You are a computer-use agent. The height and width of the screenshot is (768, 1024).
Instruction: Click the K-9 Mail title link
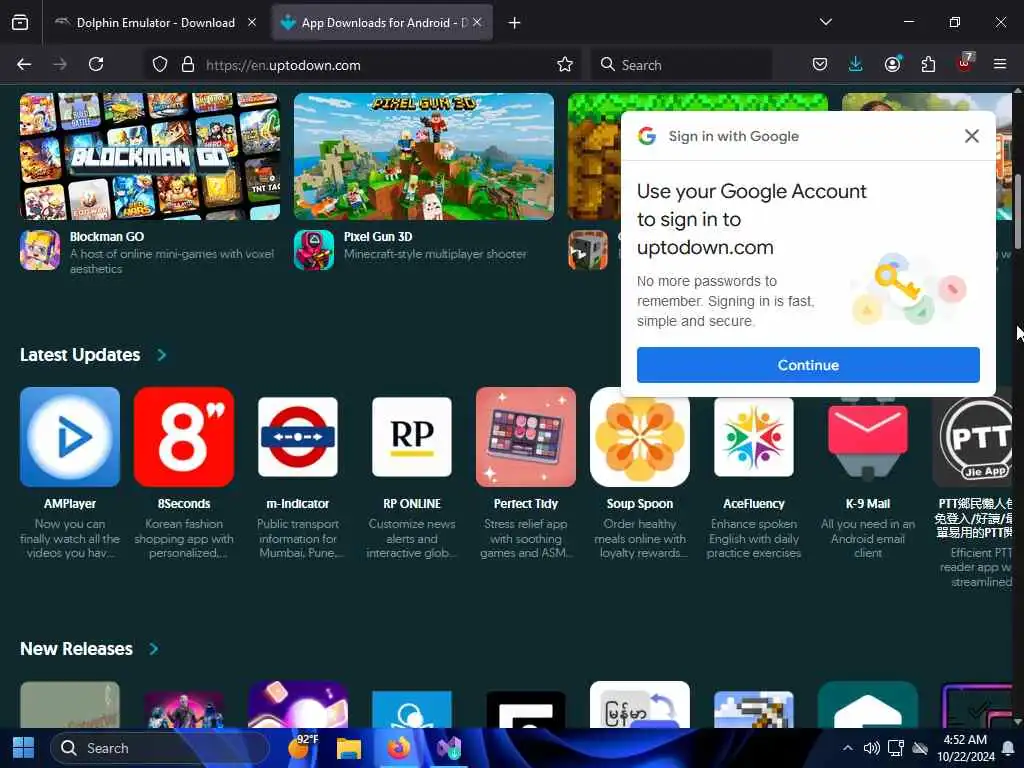pyautogui.click(x=867, y=504)
